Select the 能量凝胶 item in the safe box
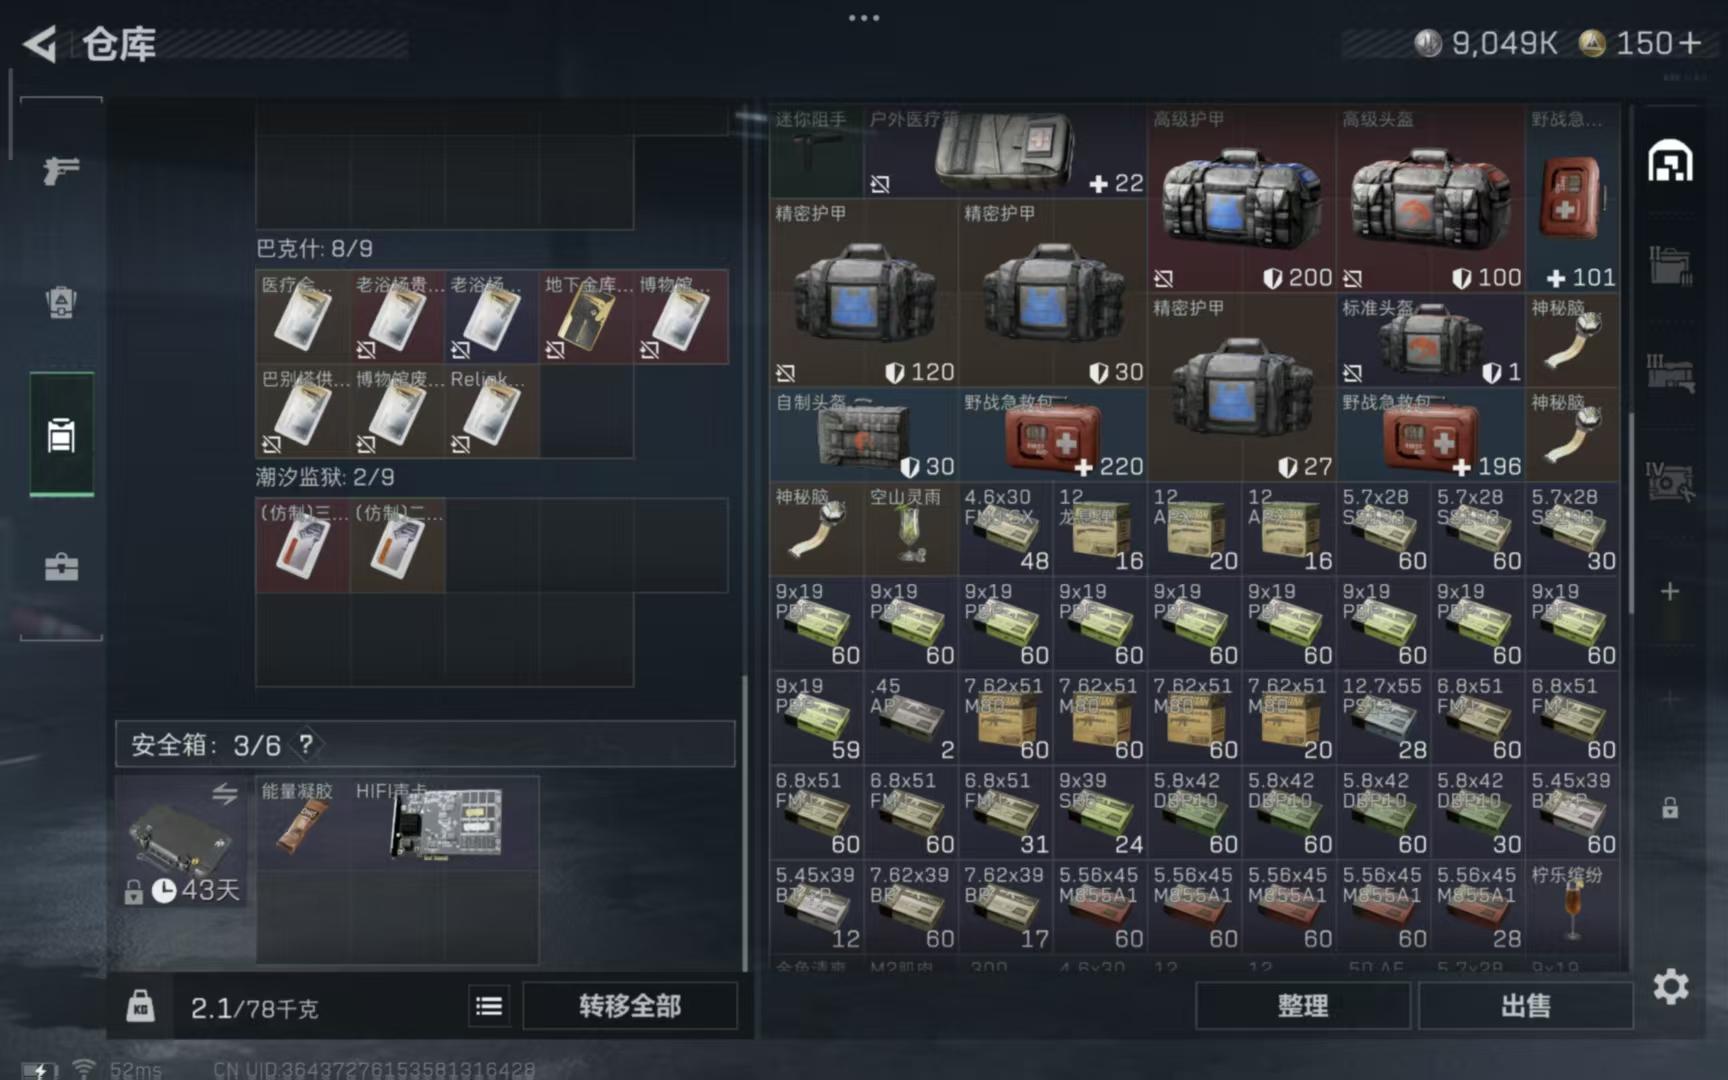1728x1080 pixels. [302, 821]
